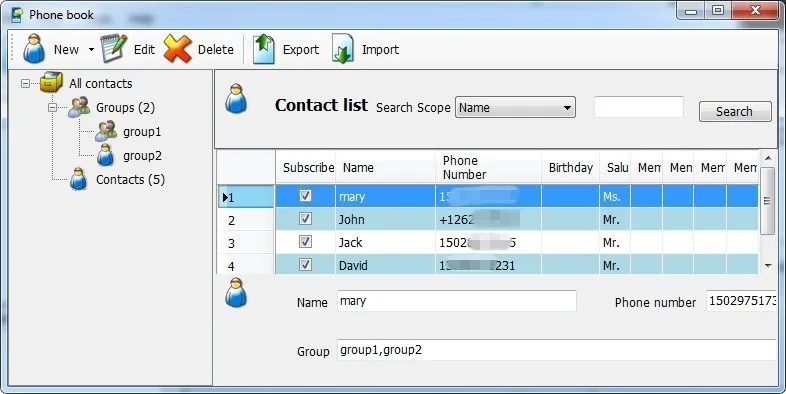Viewport: 786px width, 394px height.
Task: Uncheck Subscribe checkbox for Jack
Action: pos(305,242)
